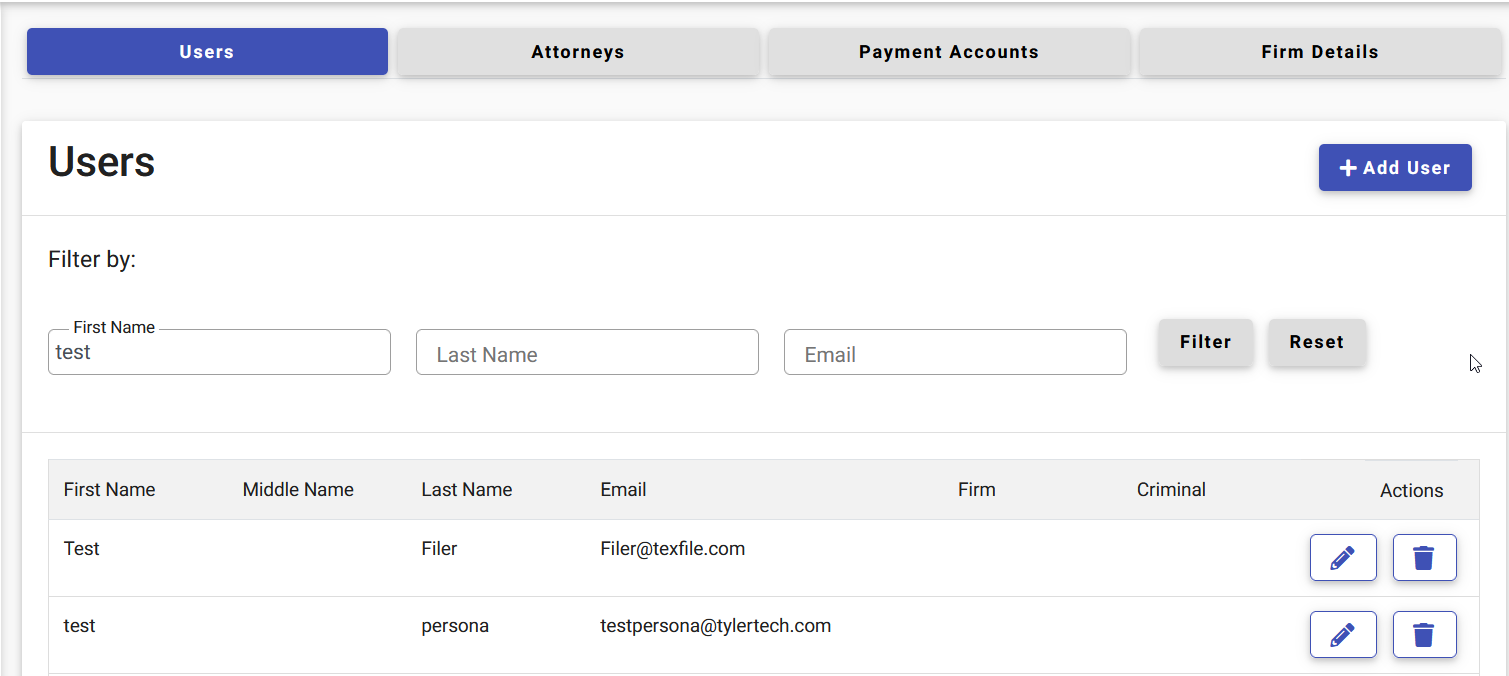Edit the Test Filer user
The width and height of the screenshot is (1509, 676).
pos(1343,557)
